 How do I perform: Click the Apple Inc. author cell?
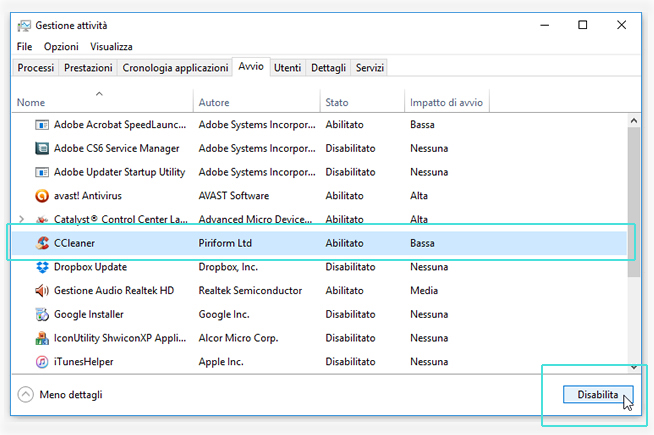coord(221,362)
